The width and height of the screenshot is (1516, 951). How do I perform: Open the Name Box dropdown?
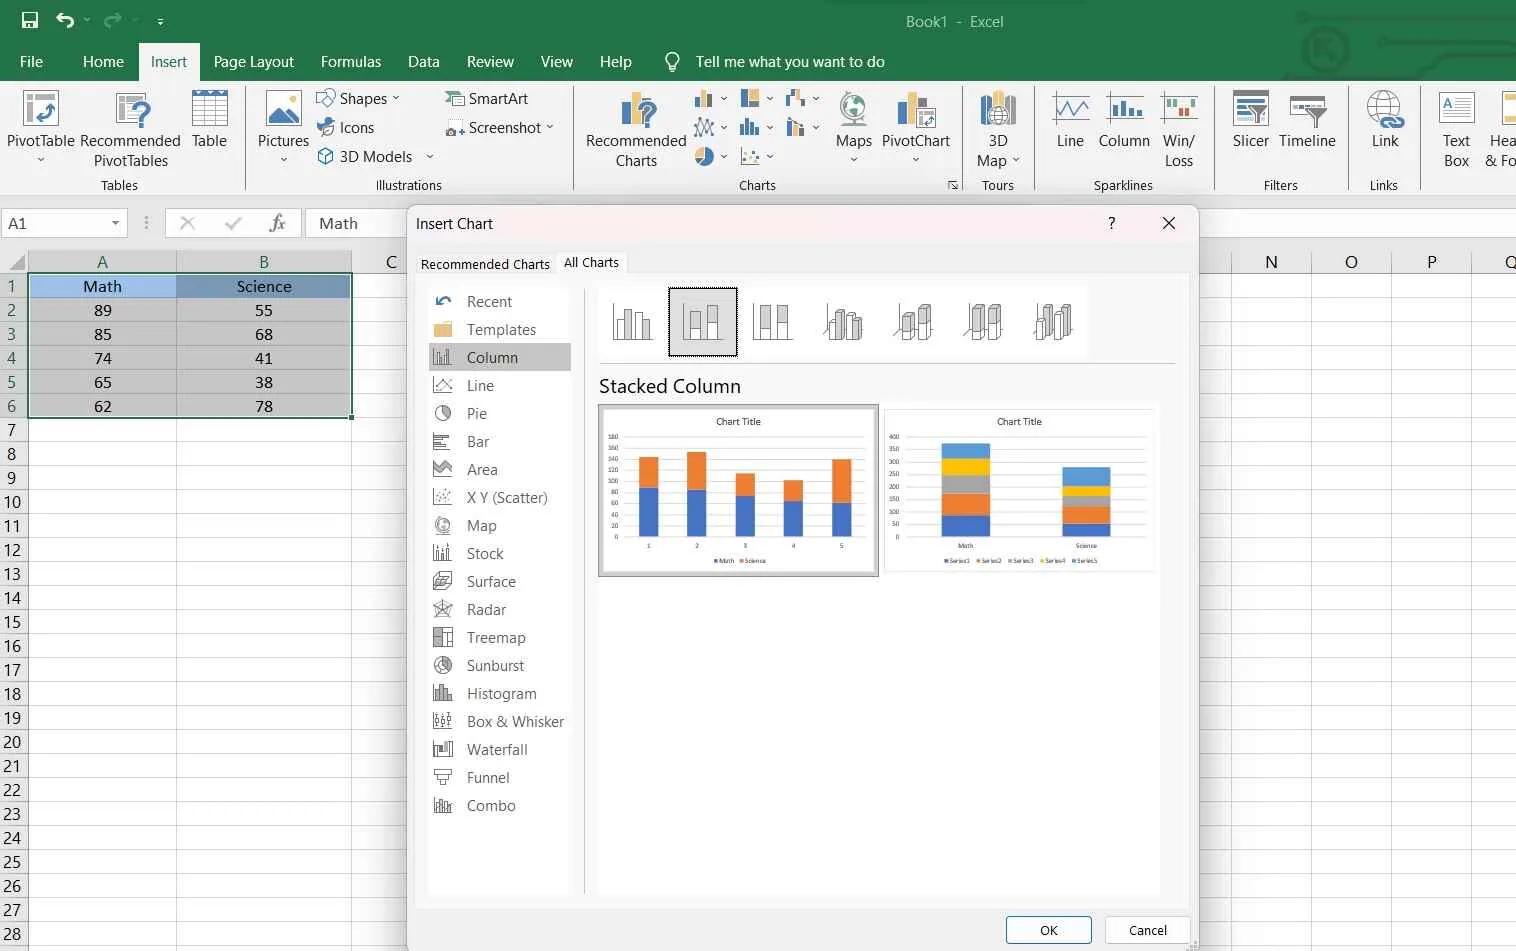tap(114, 223)
